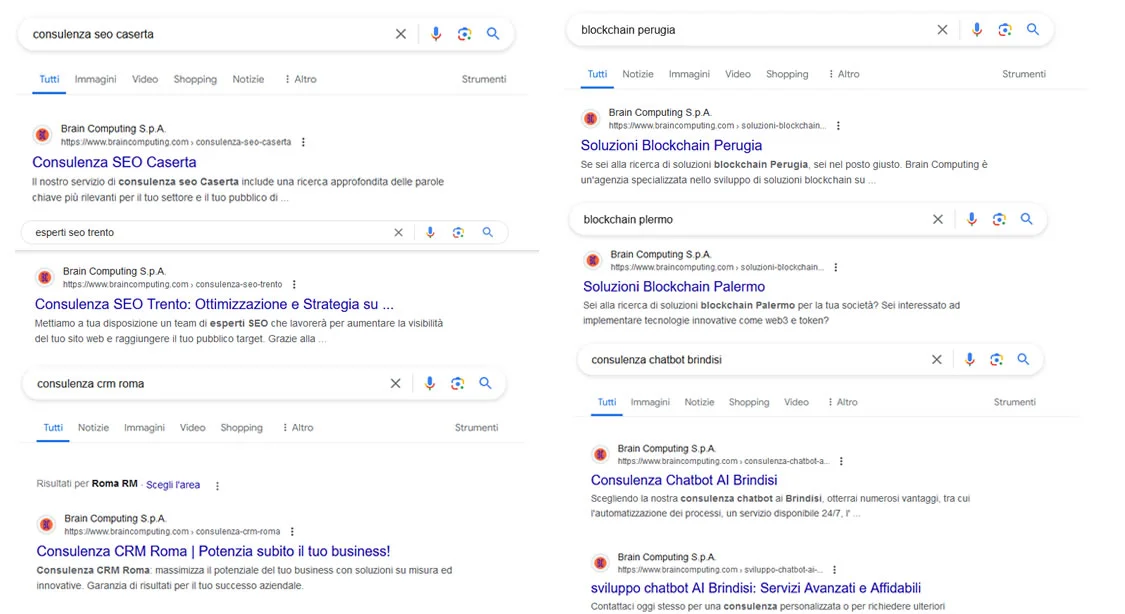Open 'Soluzioni Blockchain Perugia' result
Screen dimensions: 1125x614
[671, 146]
